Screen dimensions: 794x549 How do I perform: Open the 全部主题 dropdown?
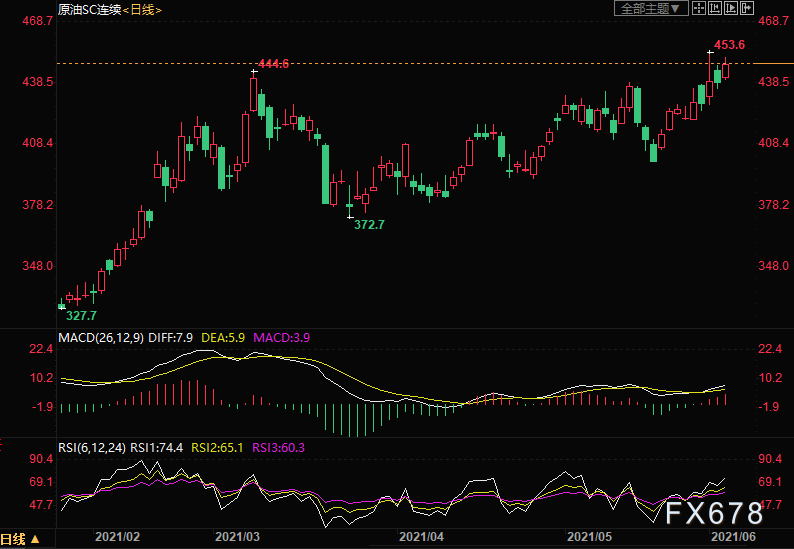649,9
